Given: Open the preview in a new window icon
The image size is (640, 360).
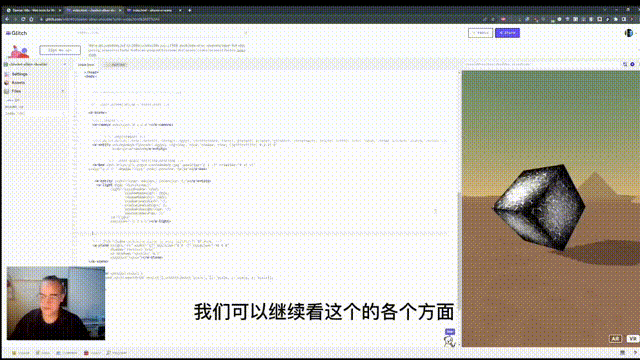Looking at the screenshot, I should [x=625, y=64].
